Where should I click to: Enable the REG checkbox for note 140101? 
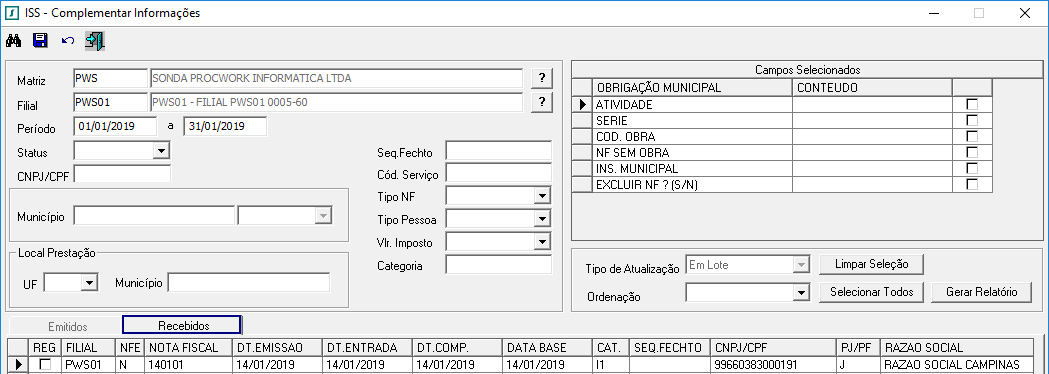click(x=45, y=364)
